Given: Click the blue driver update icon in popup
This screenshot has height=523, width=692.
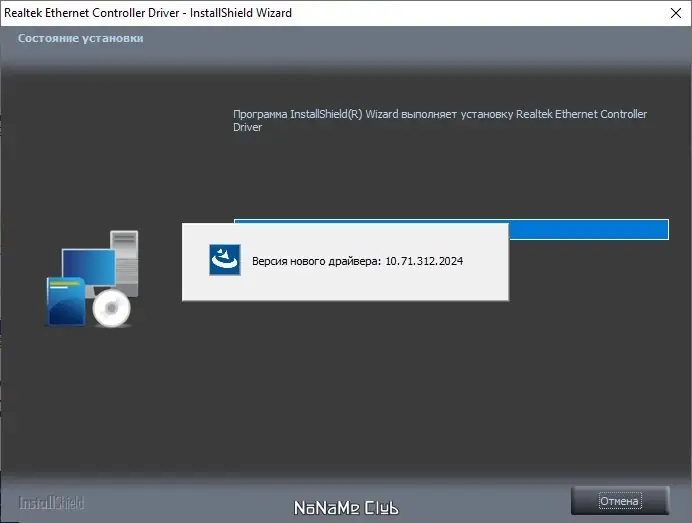Looking at the screenshot, I should (x=225, y=260).
